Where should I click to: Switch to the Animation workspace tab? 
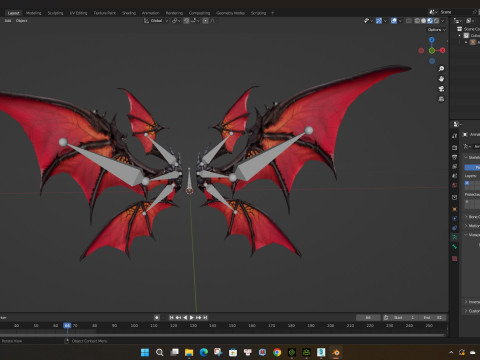point(151,13)
